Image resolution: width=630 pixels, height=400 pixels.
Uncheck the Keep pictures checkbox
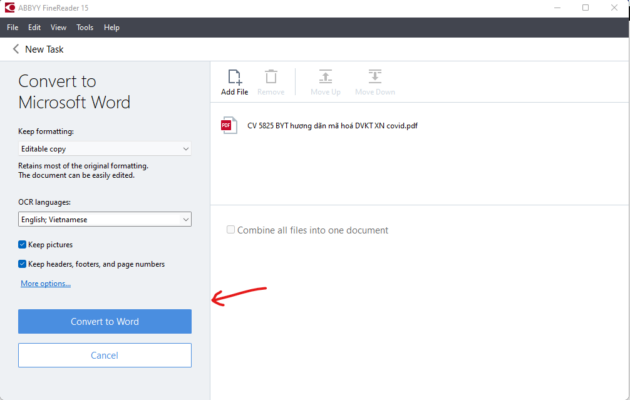pyautogui.click(x=22, y=244)
